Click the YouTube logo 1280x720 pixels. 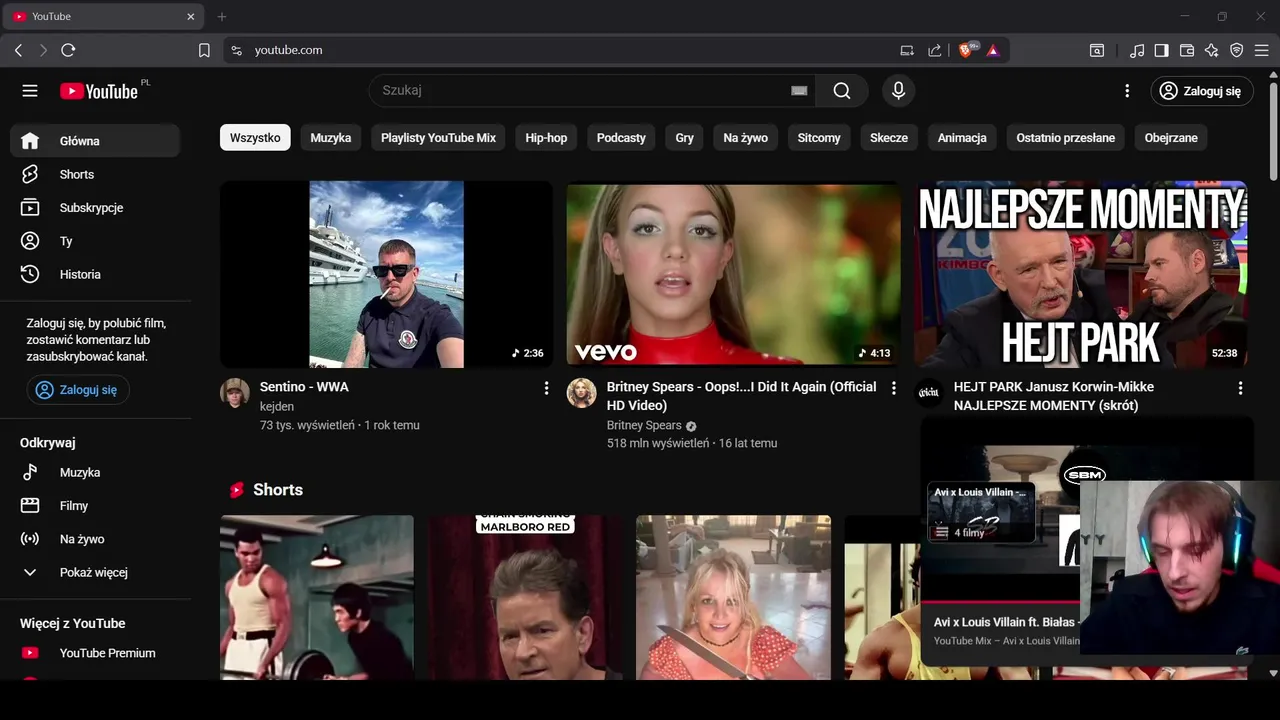99,91
